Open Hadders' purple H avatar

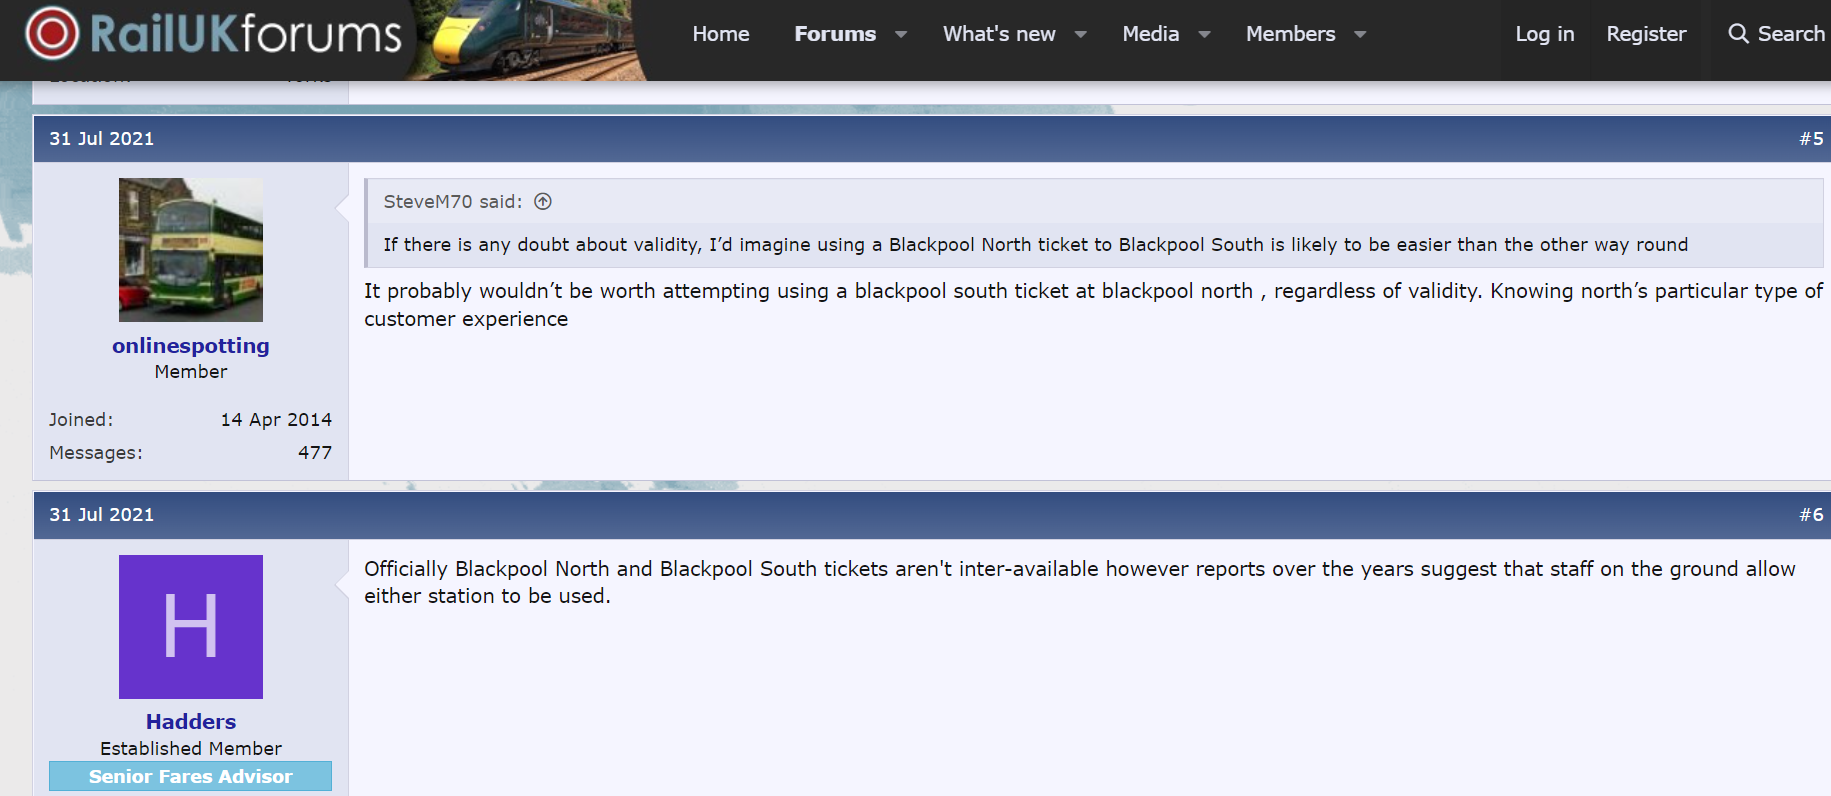[191, 627]
